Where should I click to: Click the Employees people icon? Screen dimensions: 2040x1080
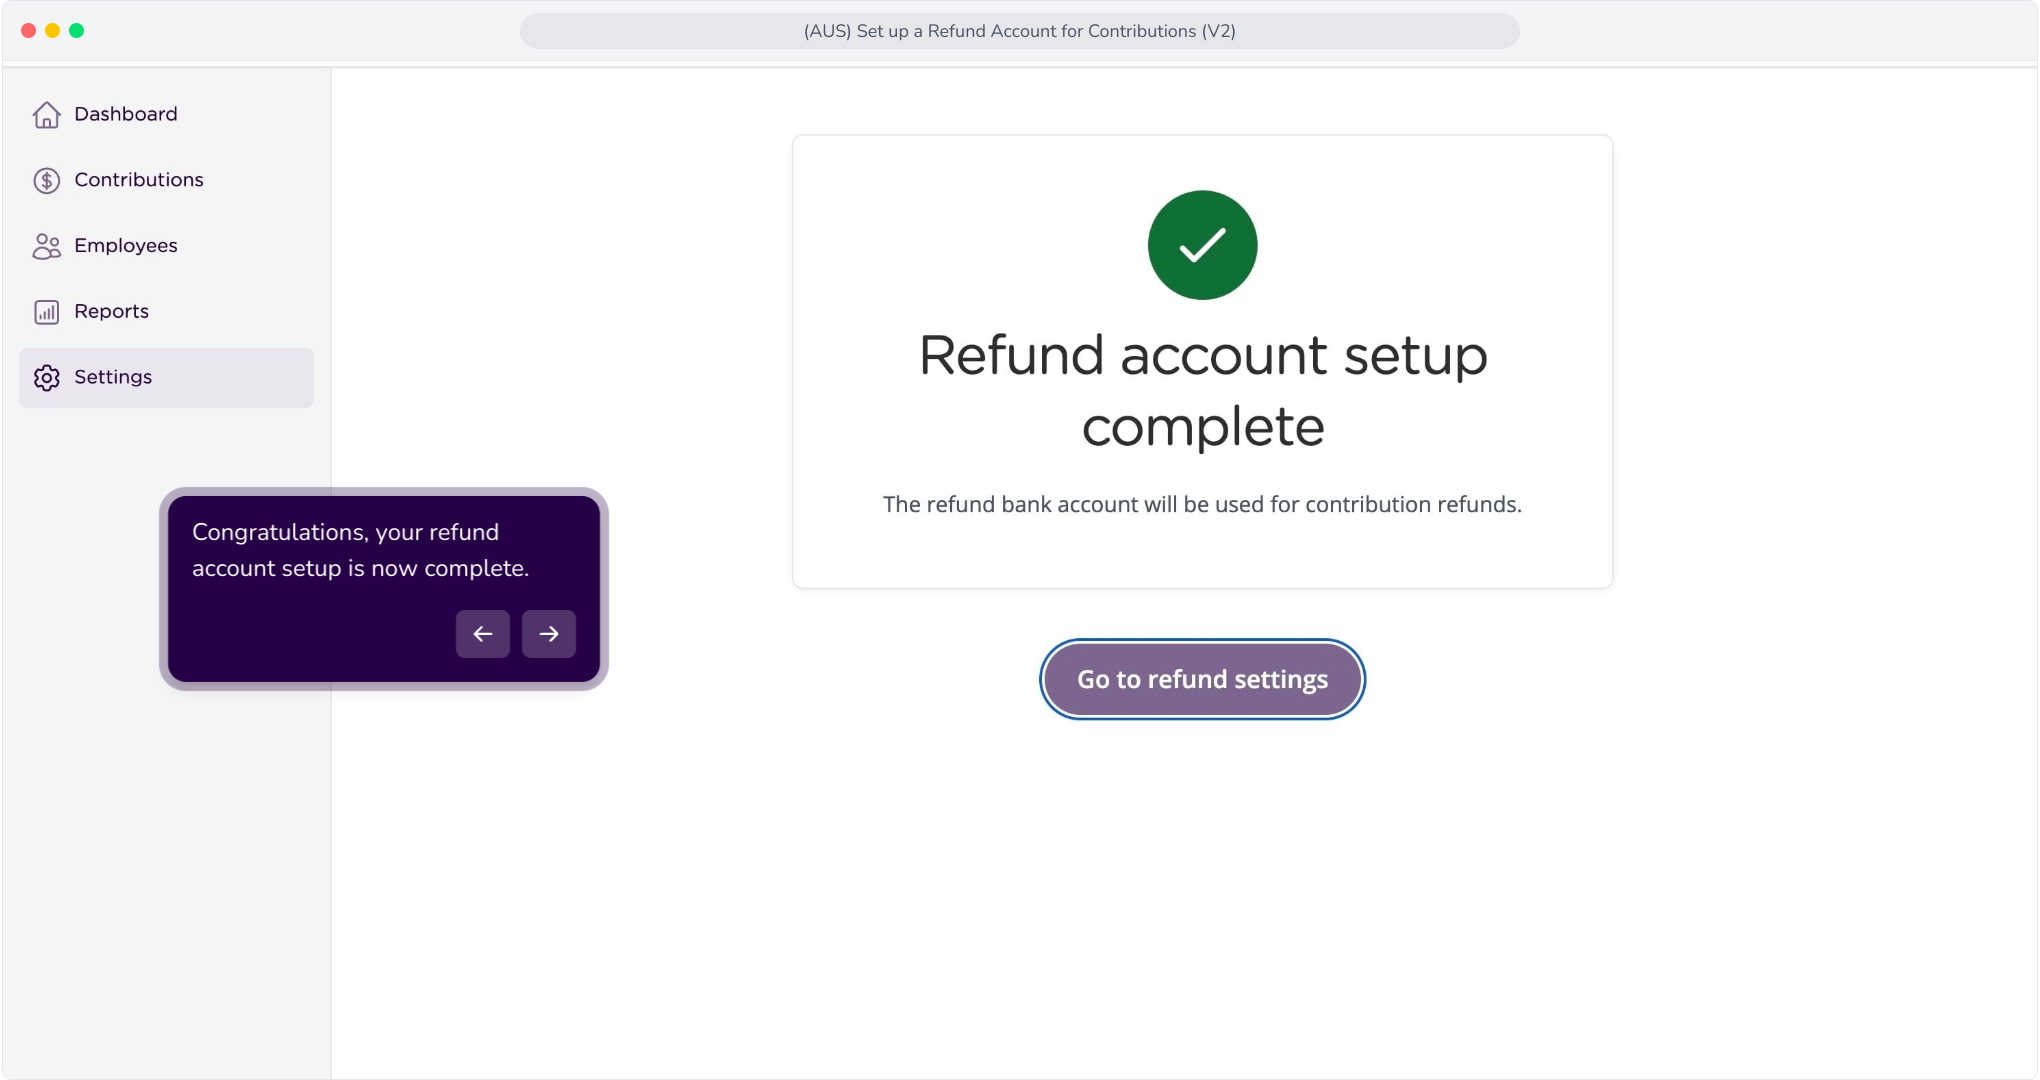pos(46,246)
